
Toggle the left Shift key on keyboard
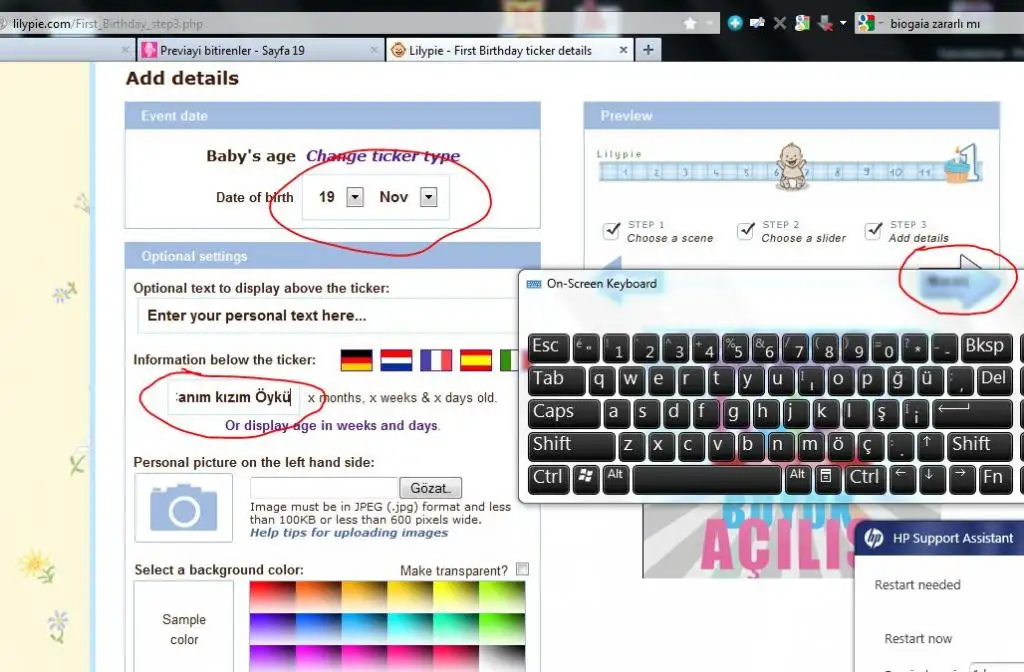(x=571, y=445)
